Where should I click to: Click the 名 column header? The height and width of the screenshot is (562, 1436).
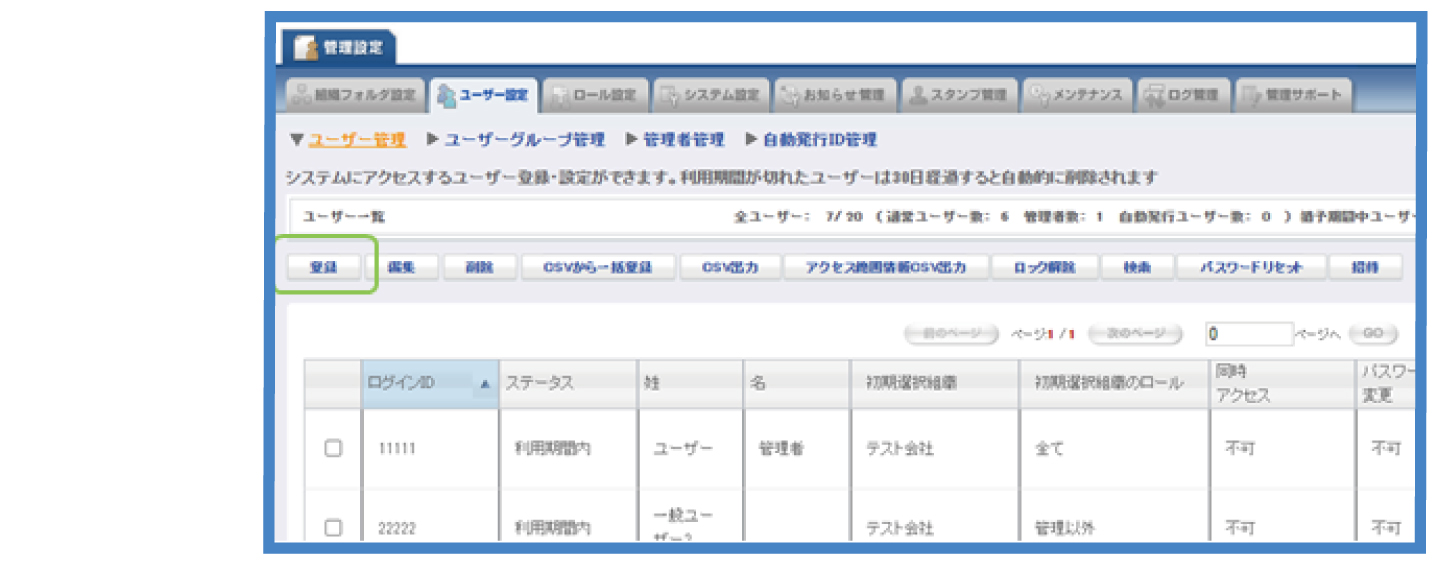coord(797,384)
